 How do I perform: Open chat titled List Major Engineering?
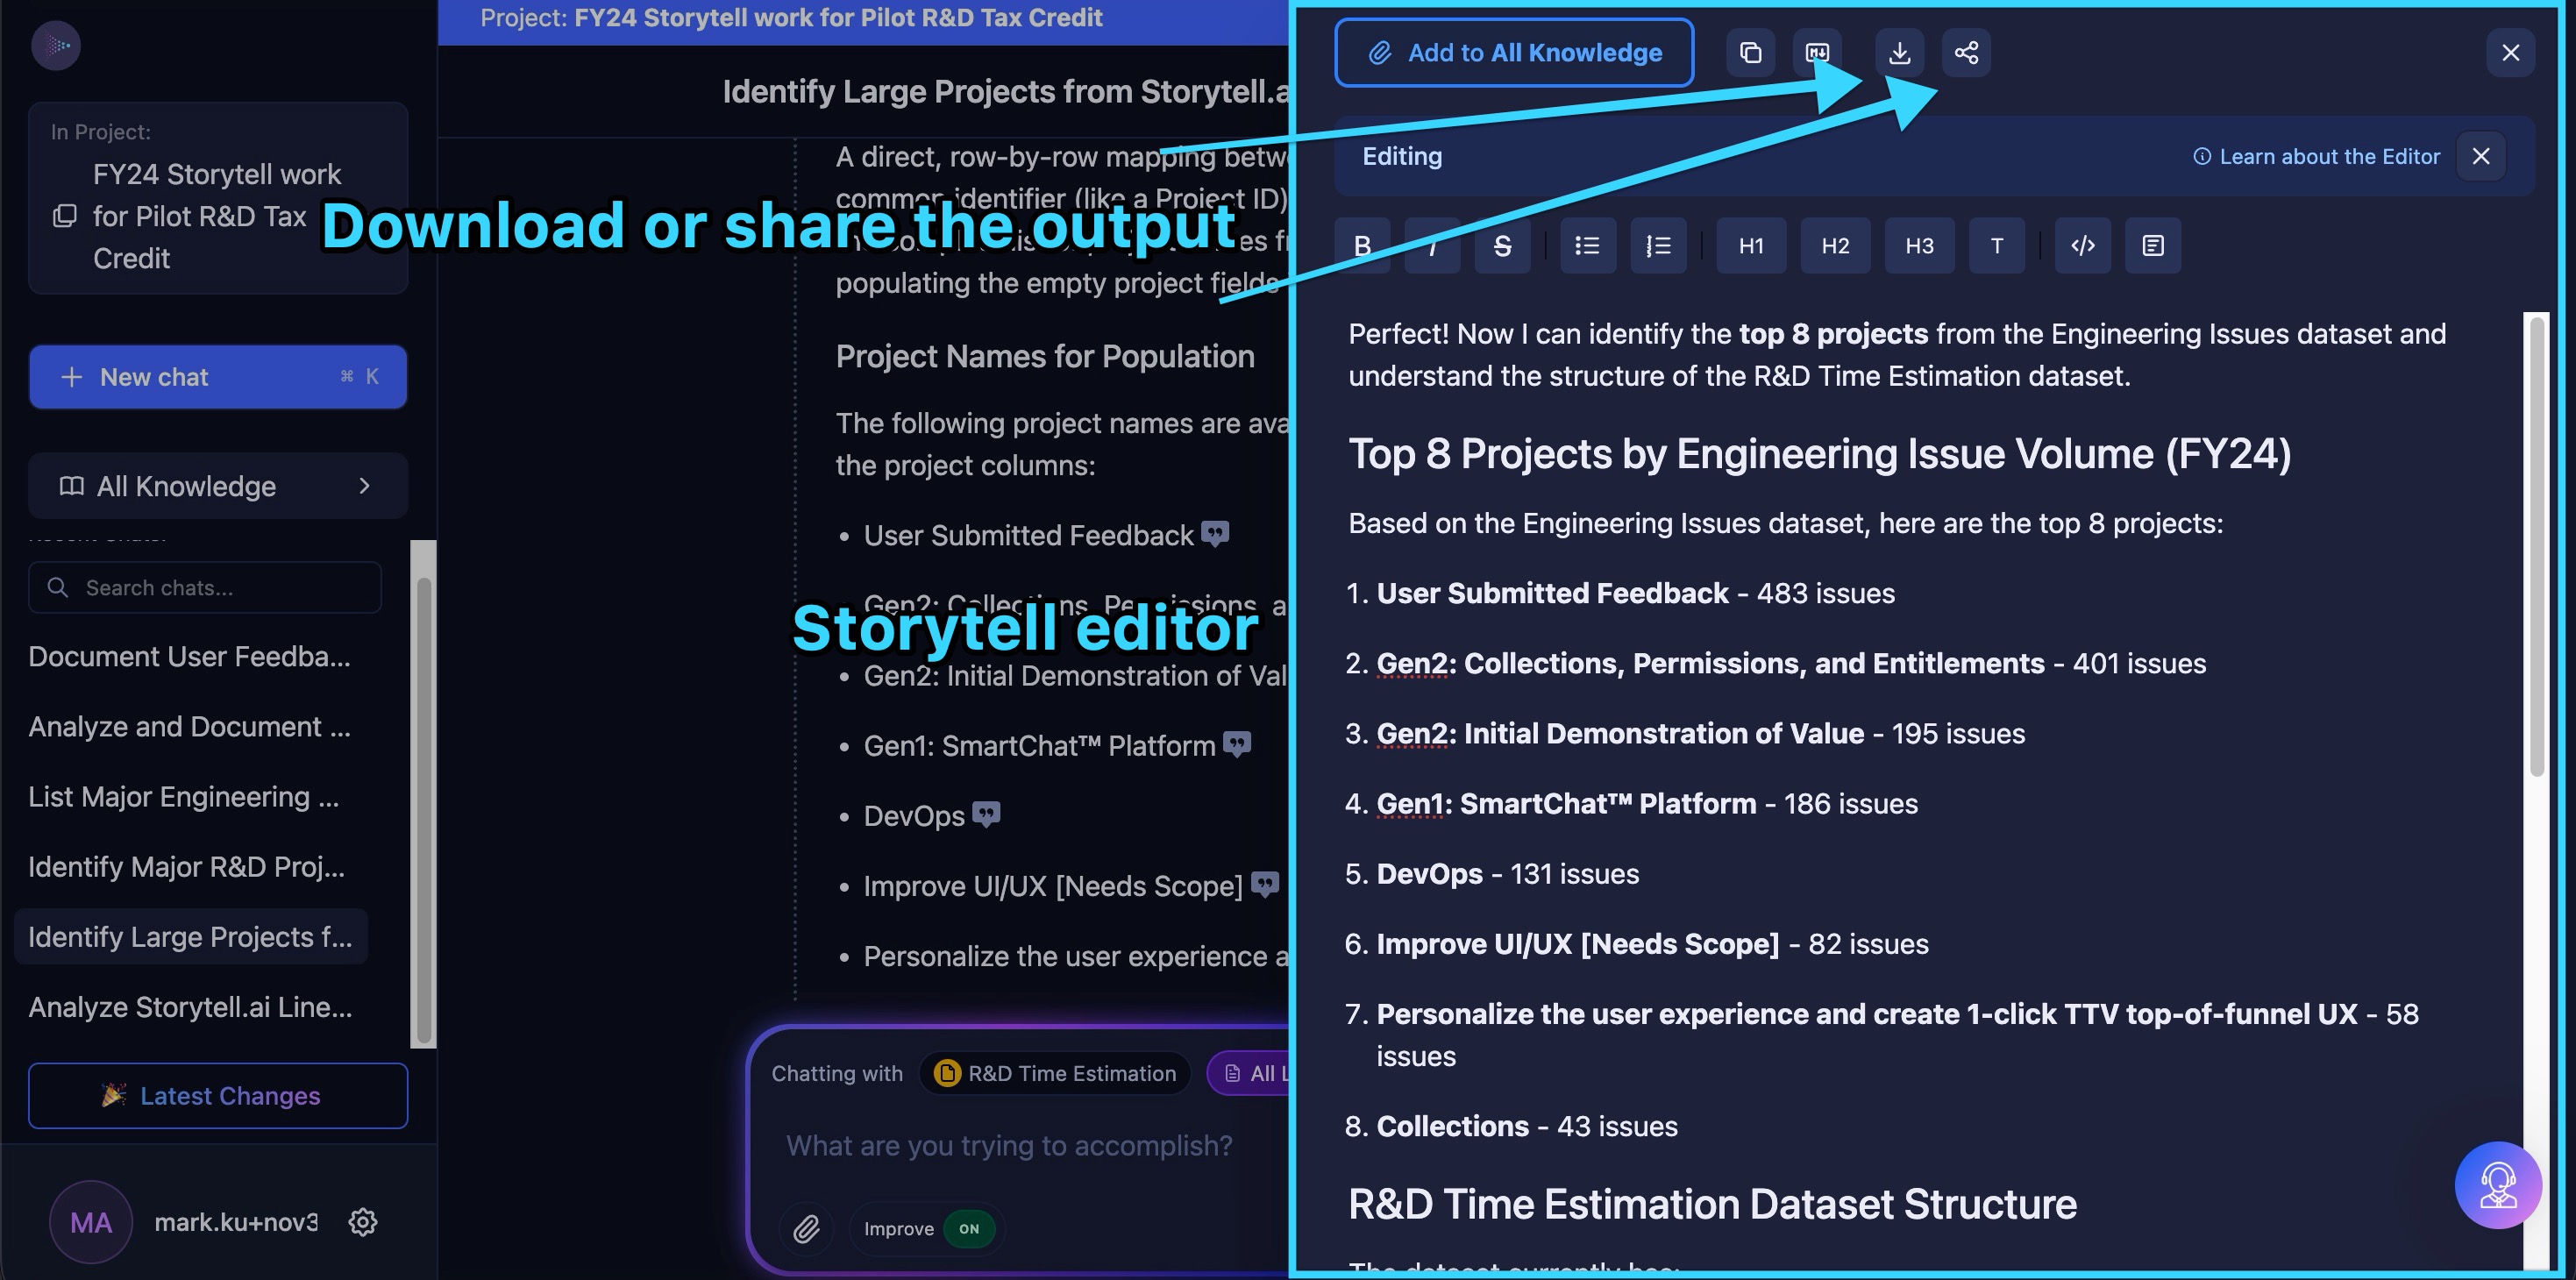184,797
